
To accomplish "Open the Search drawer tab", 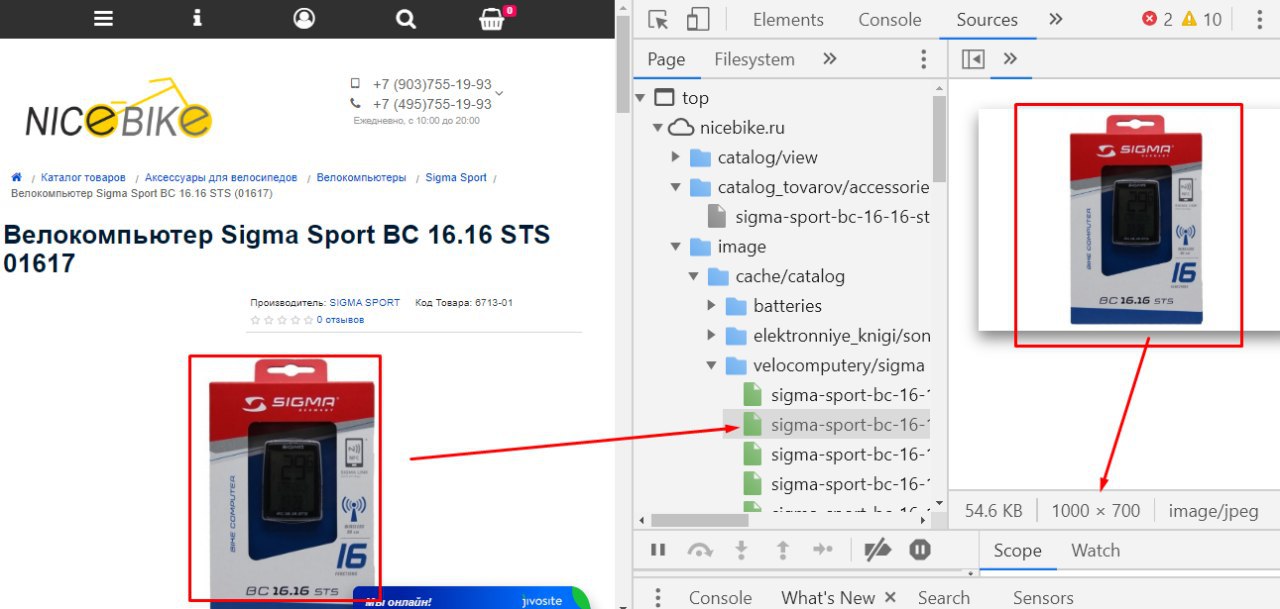I will click(x=944, y=597).
